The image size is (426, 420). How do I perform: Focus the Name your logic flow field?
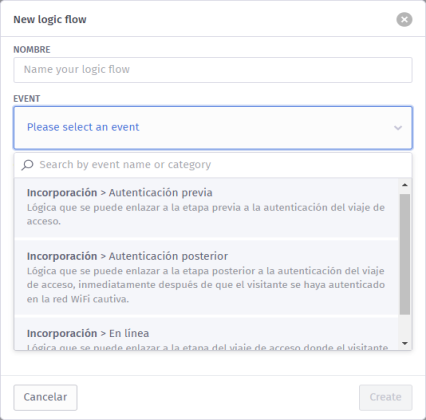coord(213,70)
